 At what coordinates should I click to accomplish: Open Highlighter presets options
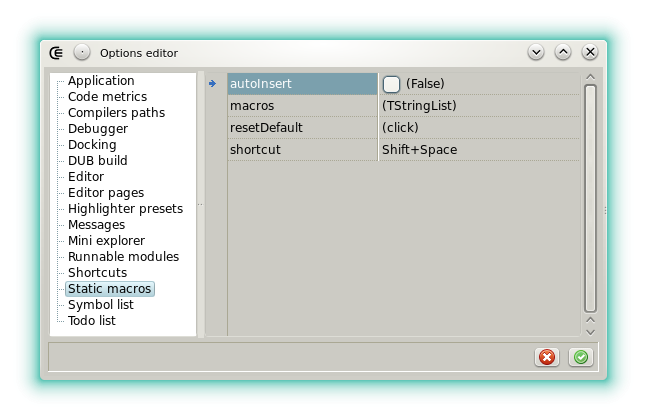pos(125,209)
